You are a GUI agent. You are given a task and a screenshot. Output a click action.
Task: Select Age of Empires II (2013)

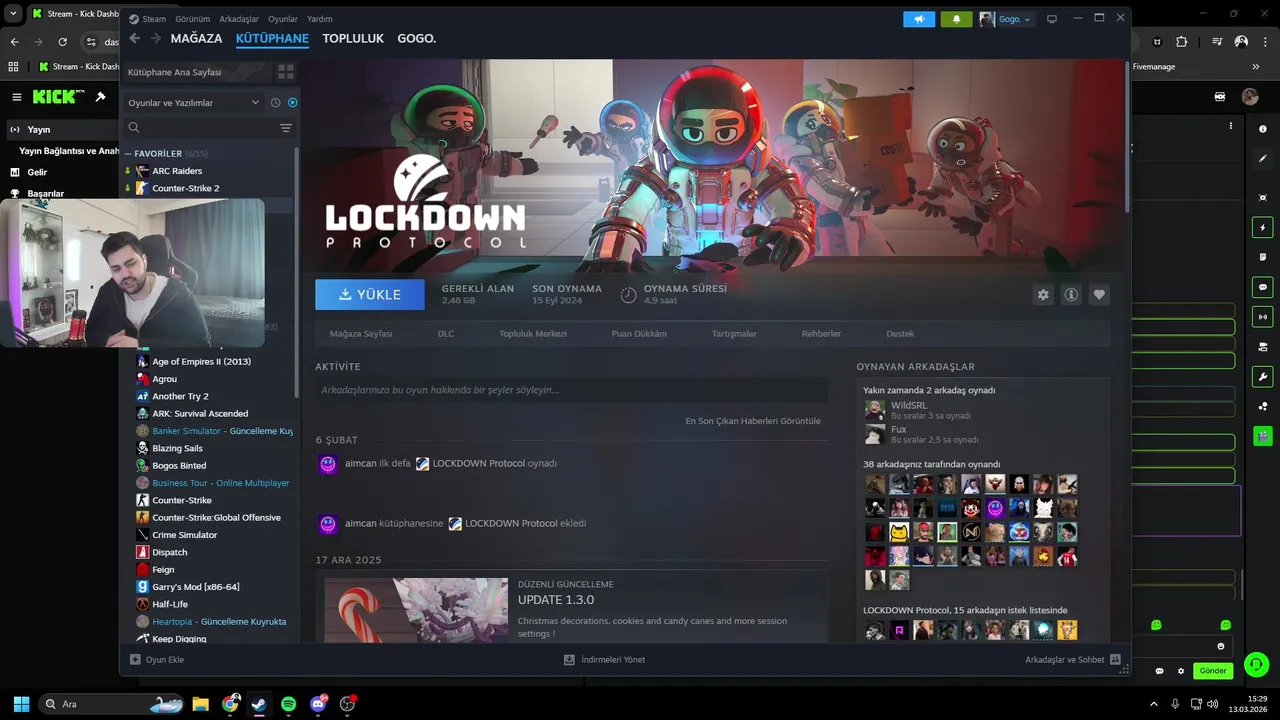point(201,361)
